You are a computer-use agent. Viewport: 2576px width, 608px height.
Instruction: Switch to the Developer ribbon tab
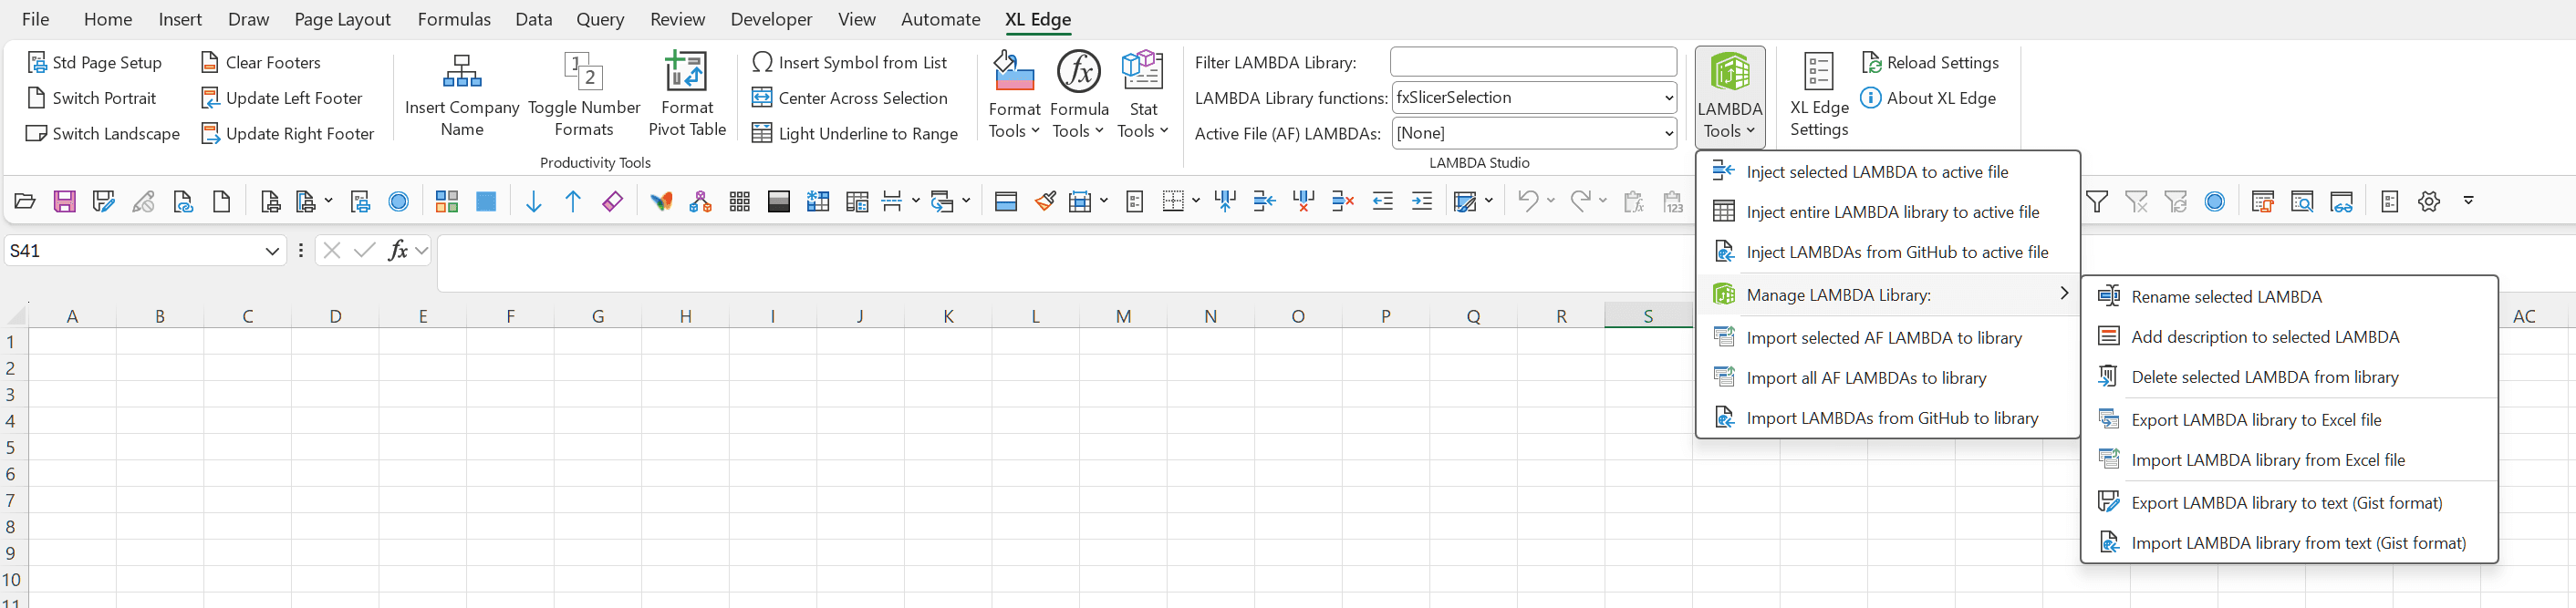[771, 19]
